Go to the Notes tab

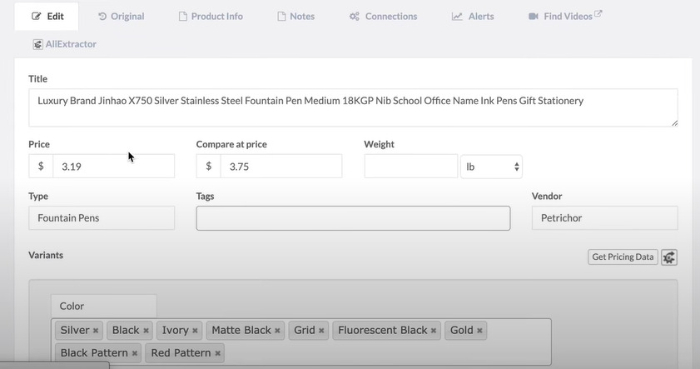coord(296,17)
